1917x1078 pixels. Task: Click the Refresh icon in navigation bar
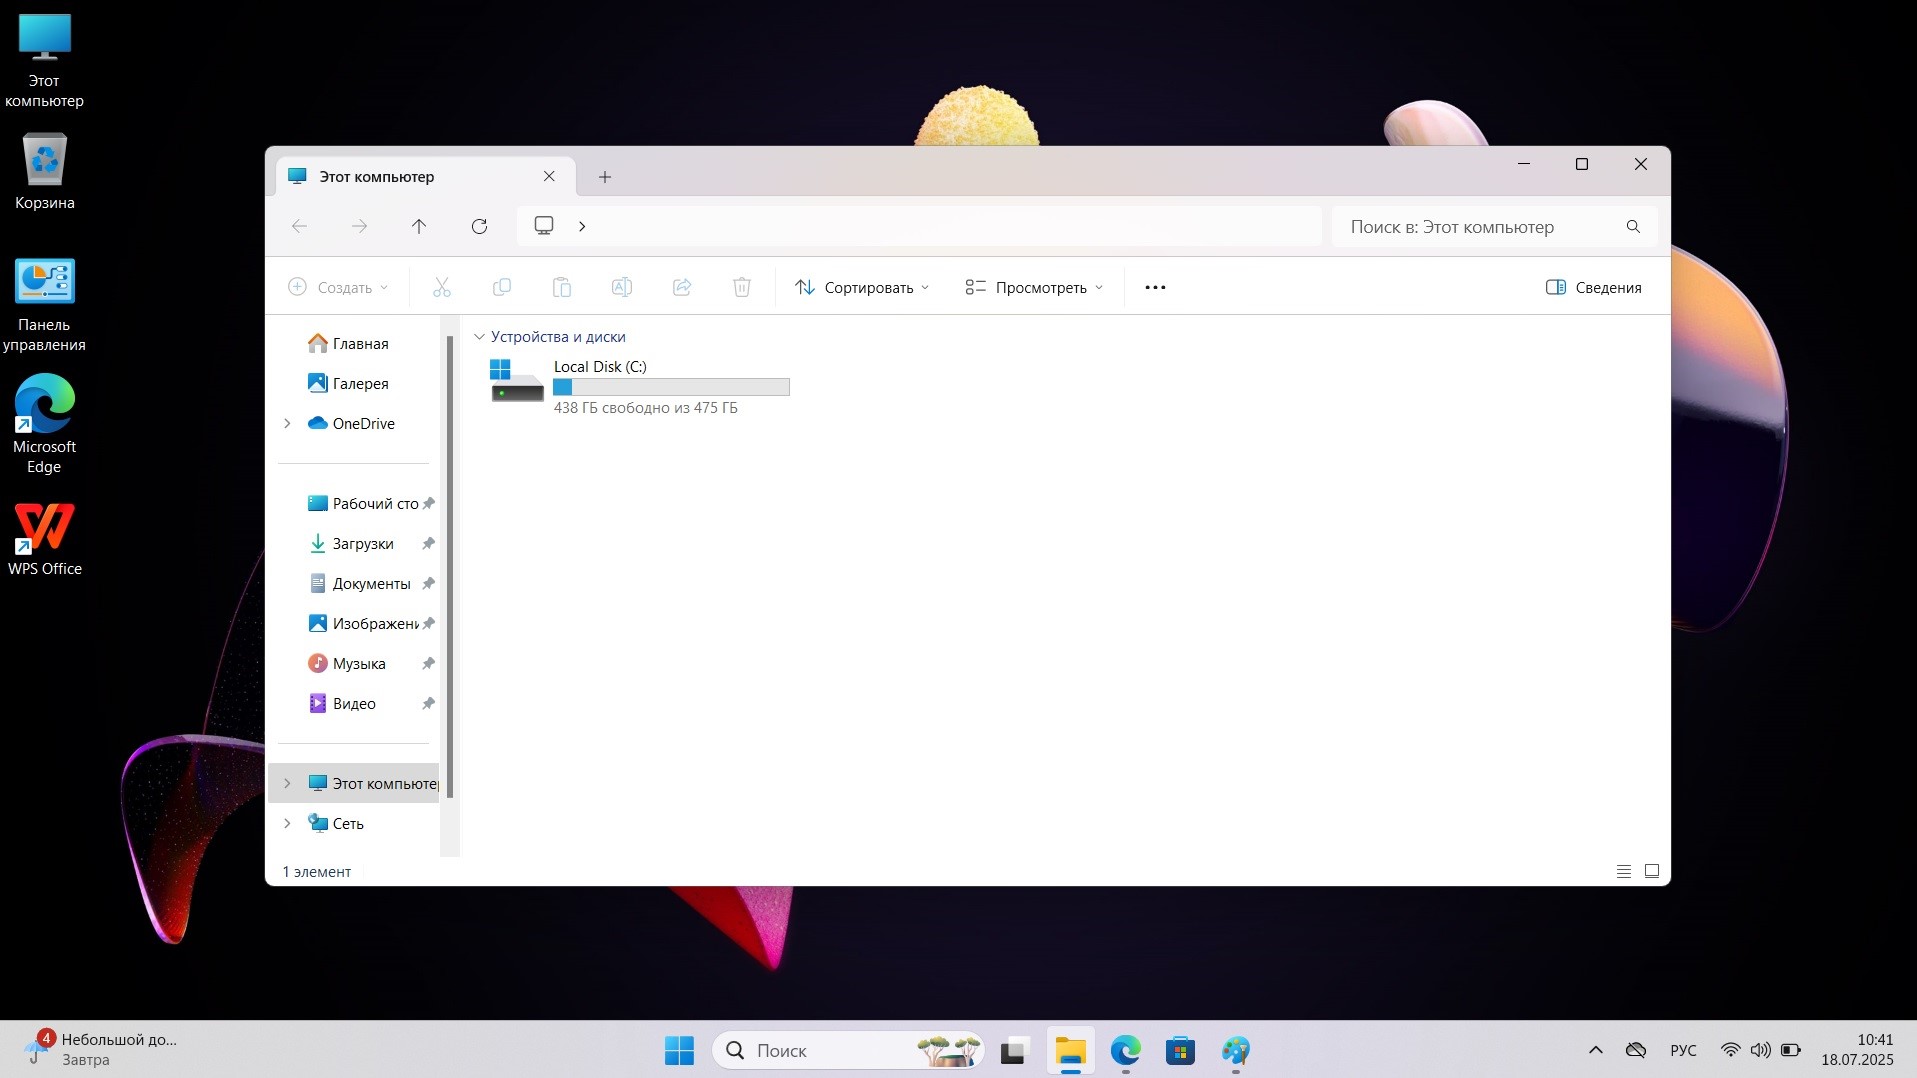pos(479,226)
